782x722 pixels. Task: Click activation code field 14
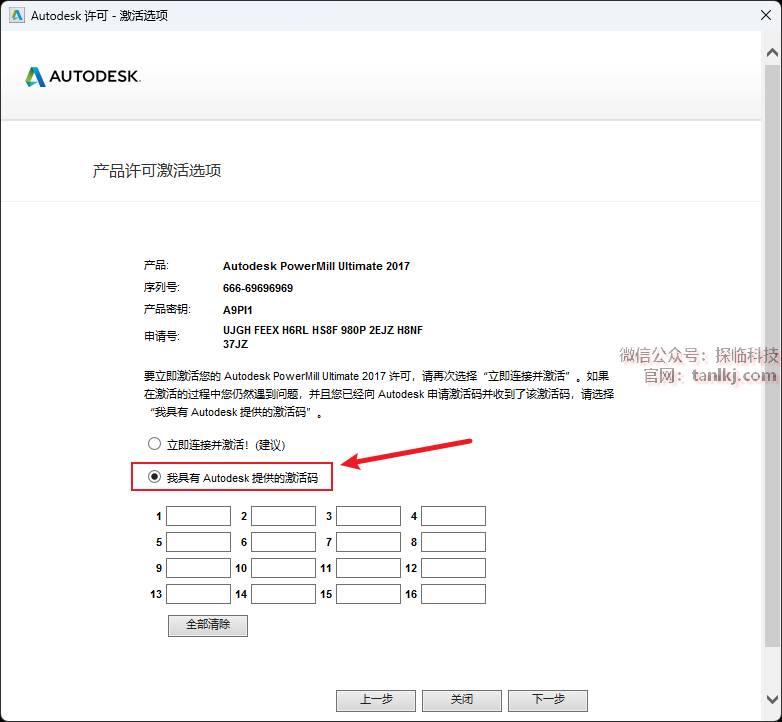(283, 594)
